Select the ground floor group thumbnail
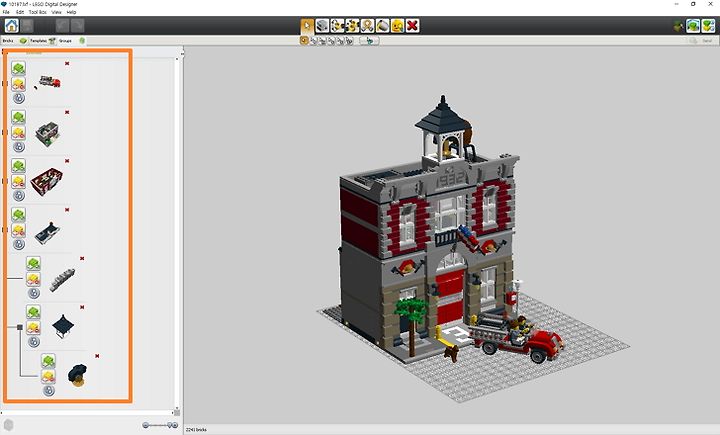720x435 pixels. coord(48,134)
